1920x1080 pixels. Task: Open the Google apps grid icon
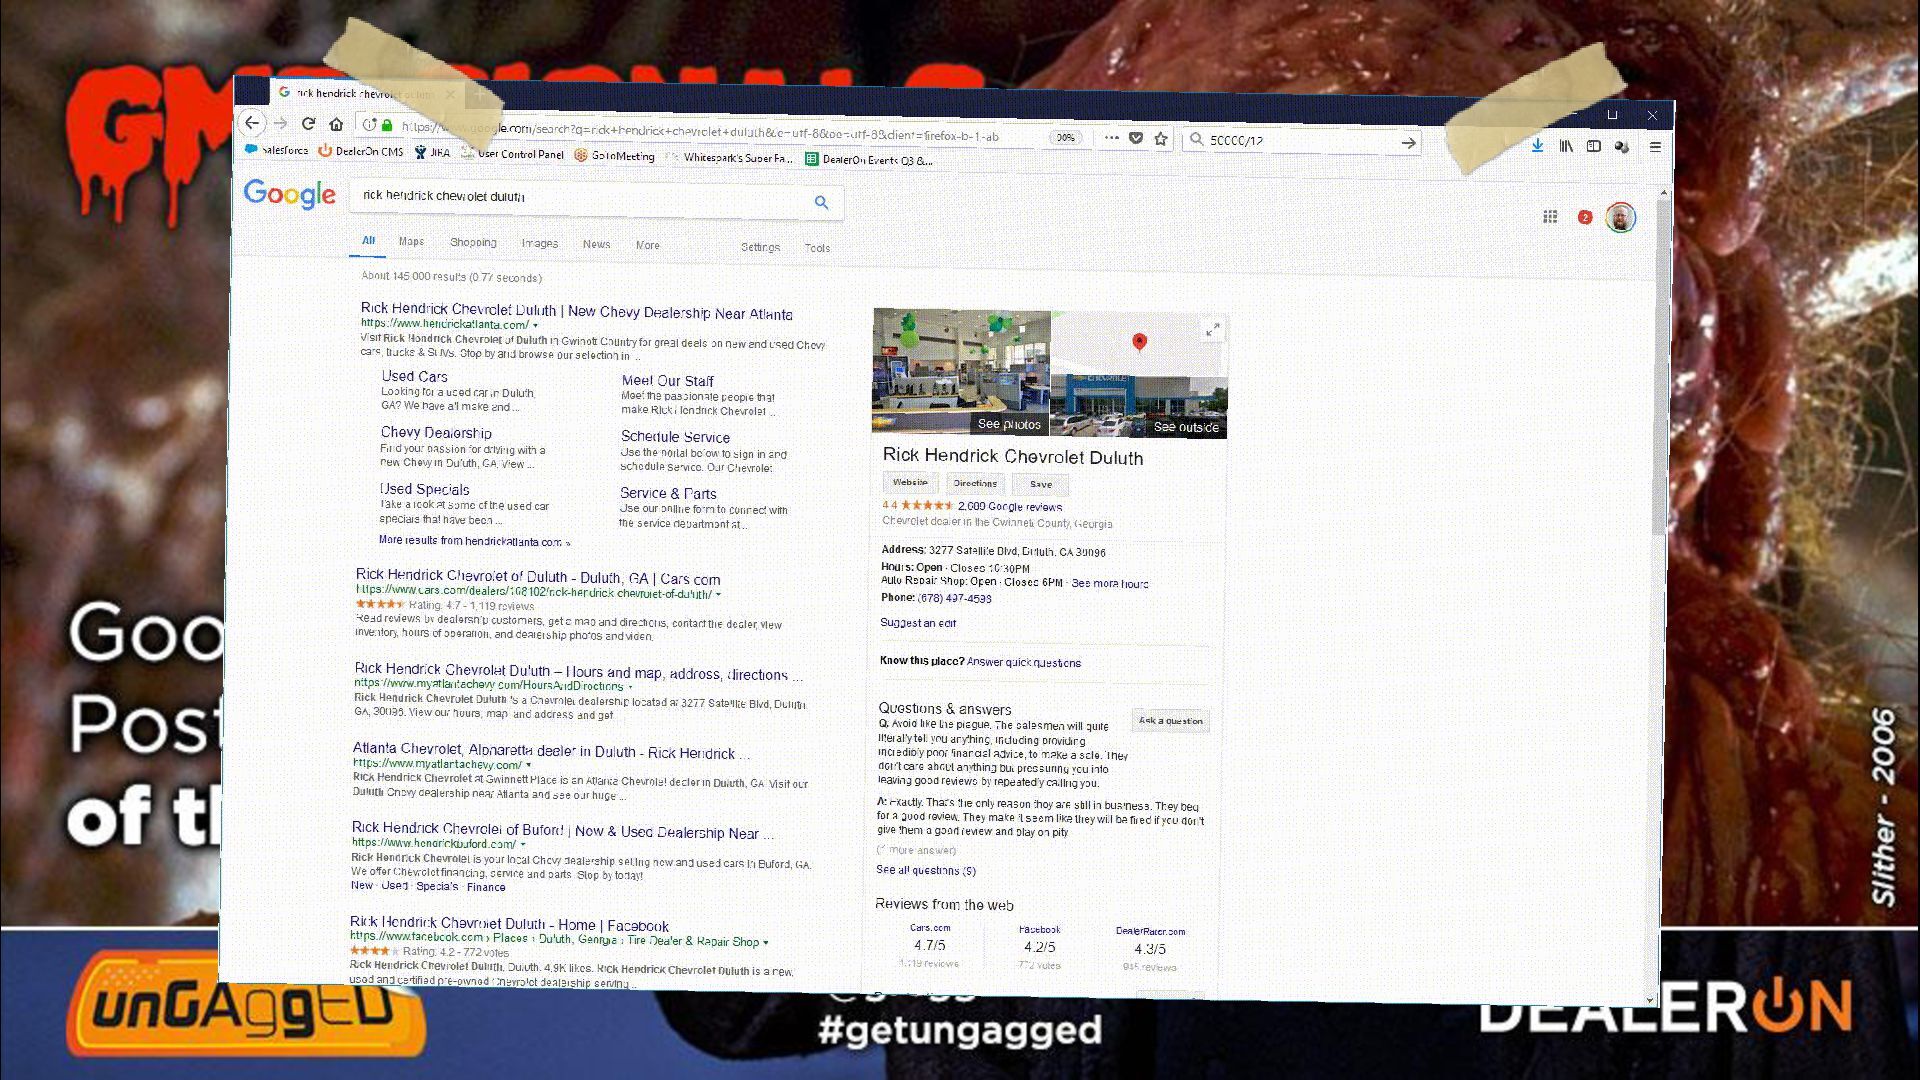pos(1550,216)
